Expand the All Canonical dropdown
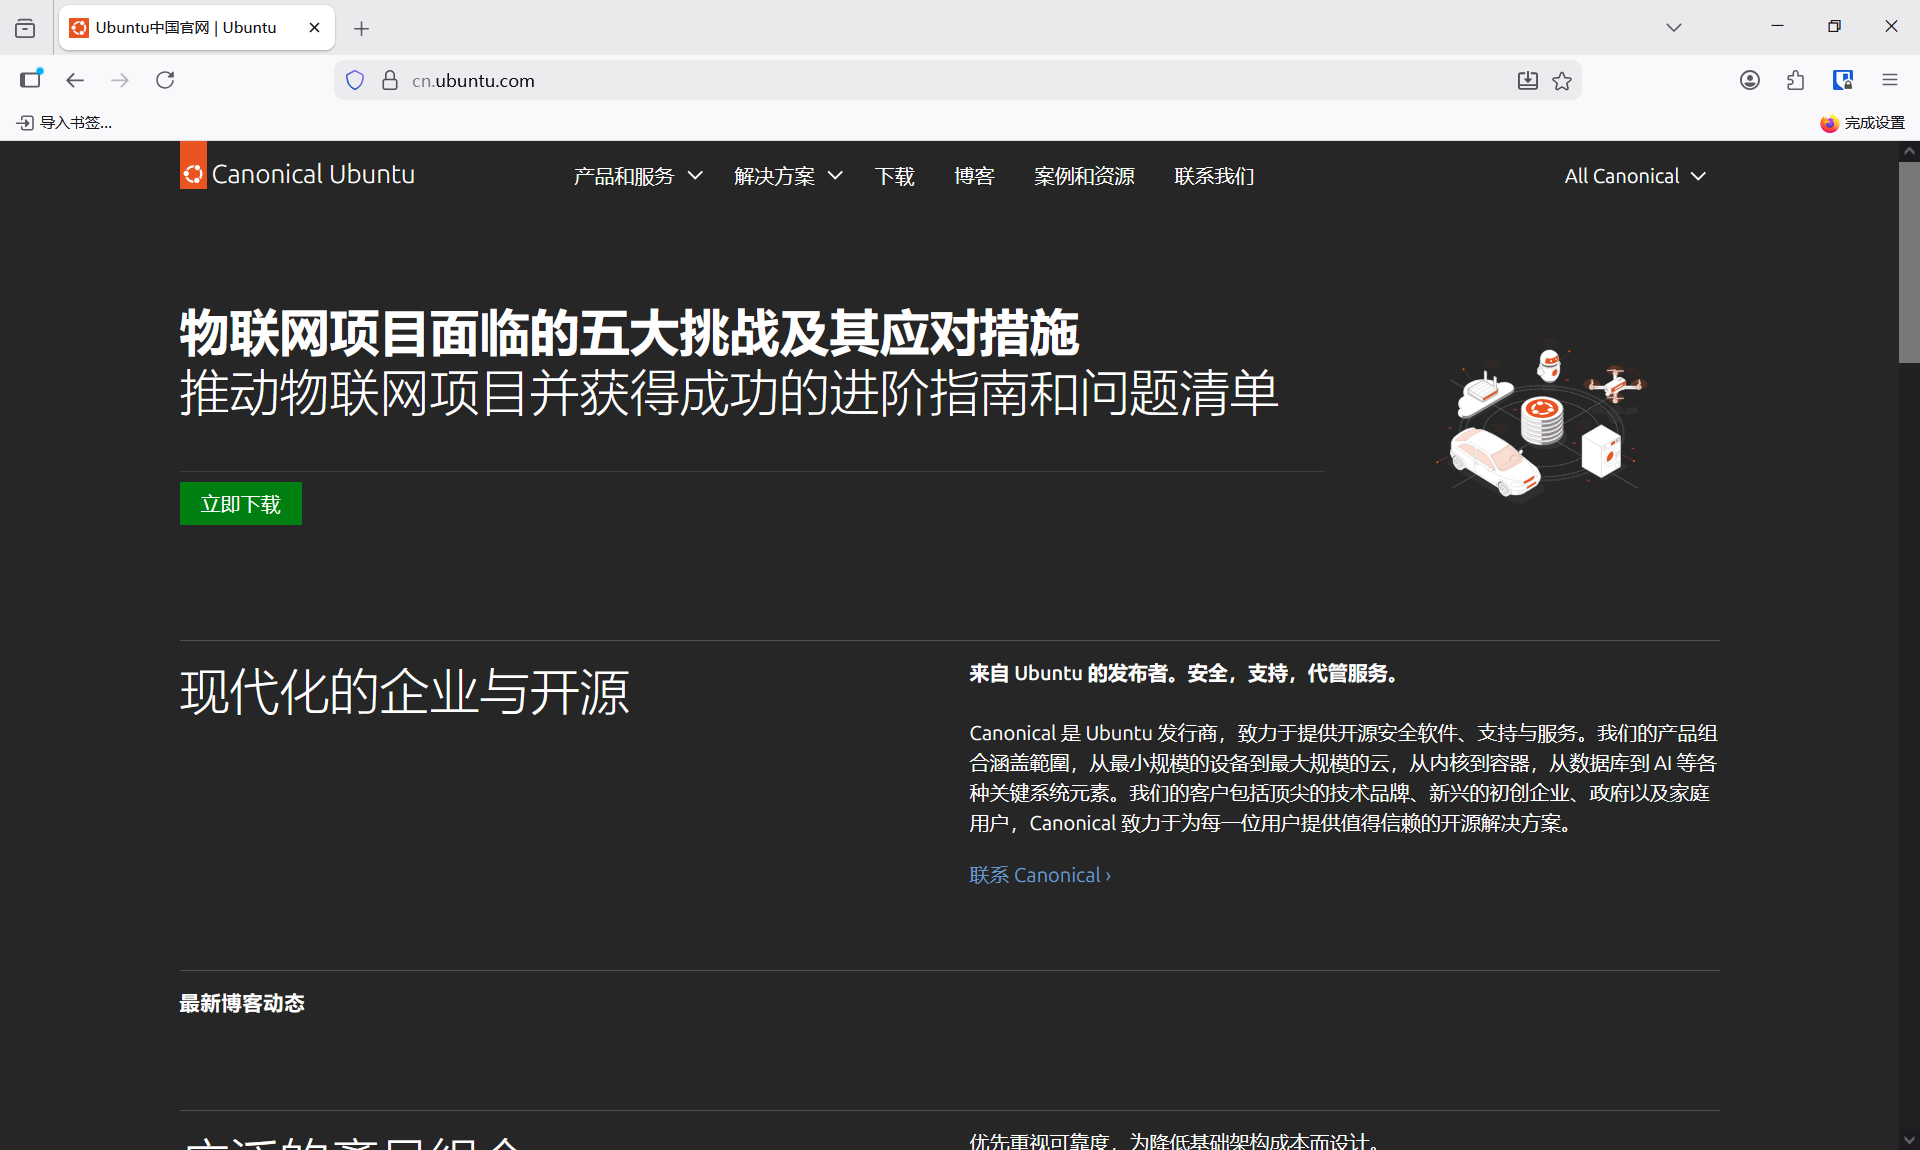Screen dimensions: 1920x1150 click(x=1635, y=176)
